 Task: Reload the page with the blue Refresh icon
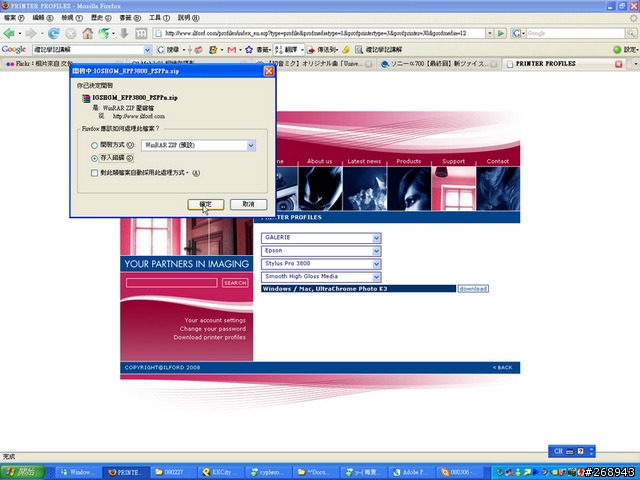(x=53, y=33)
